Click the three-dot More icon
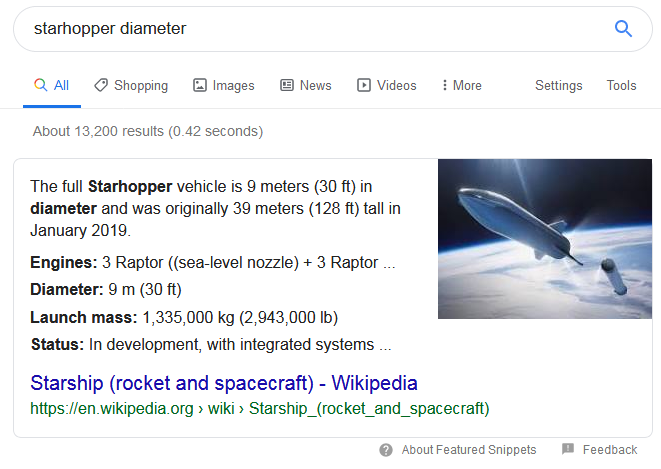 [444, 85]
